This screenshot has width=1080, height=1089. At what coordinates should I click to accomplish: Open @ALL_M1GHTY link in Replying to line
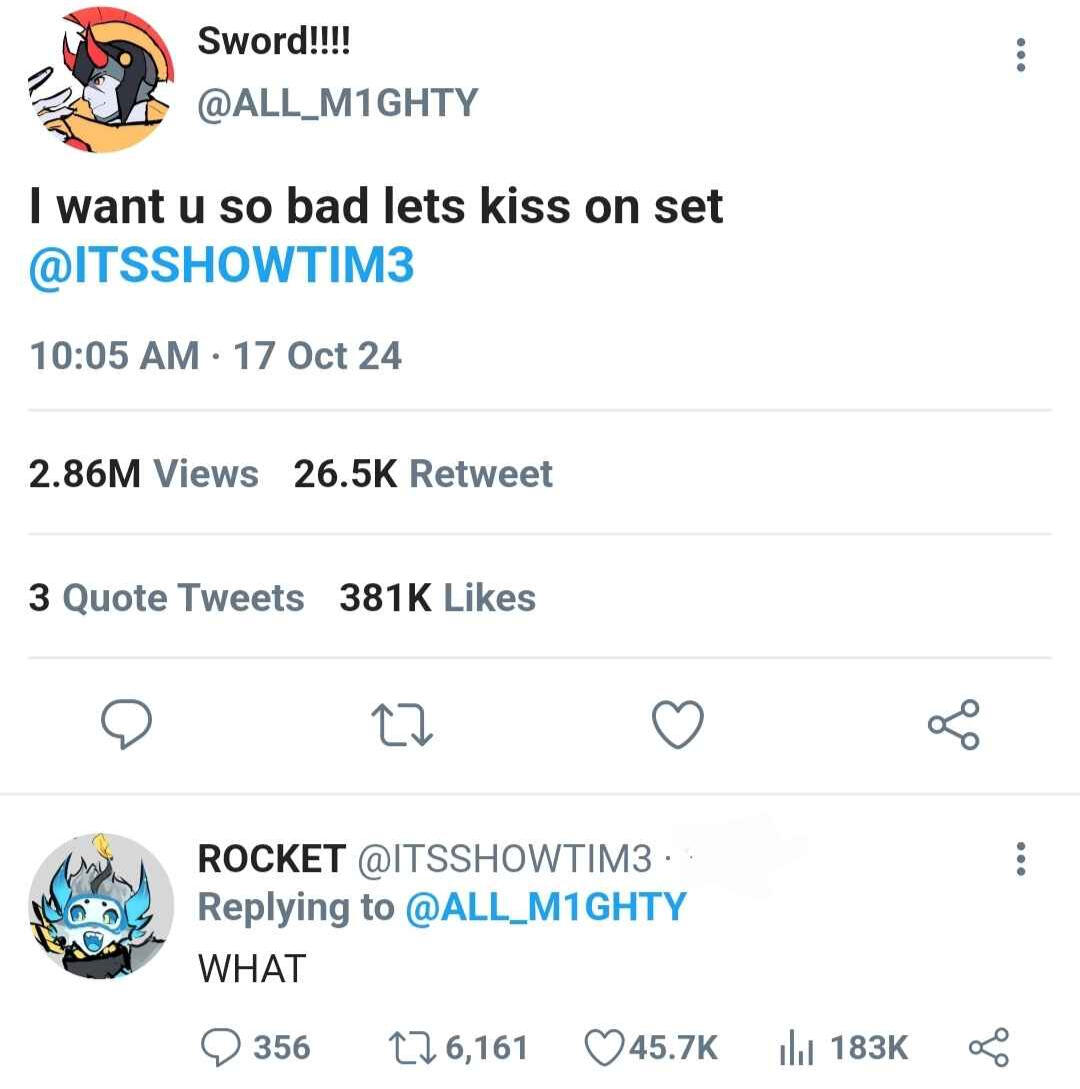[x=546, y=907]
